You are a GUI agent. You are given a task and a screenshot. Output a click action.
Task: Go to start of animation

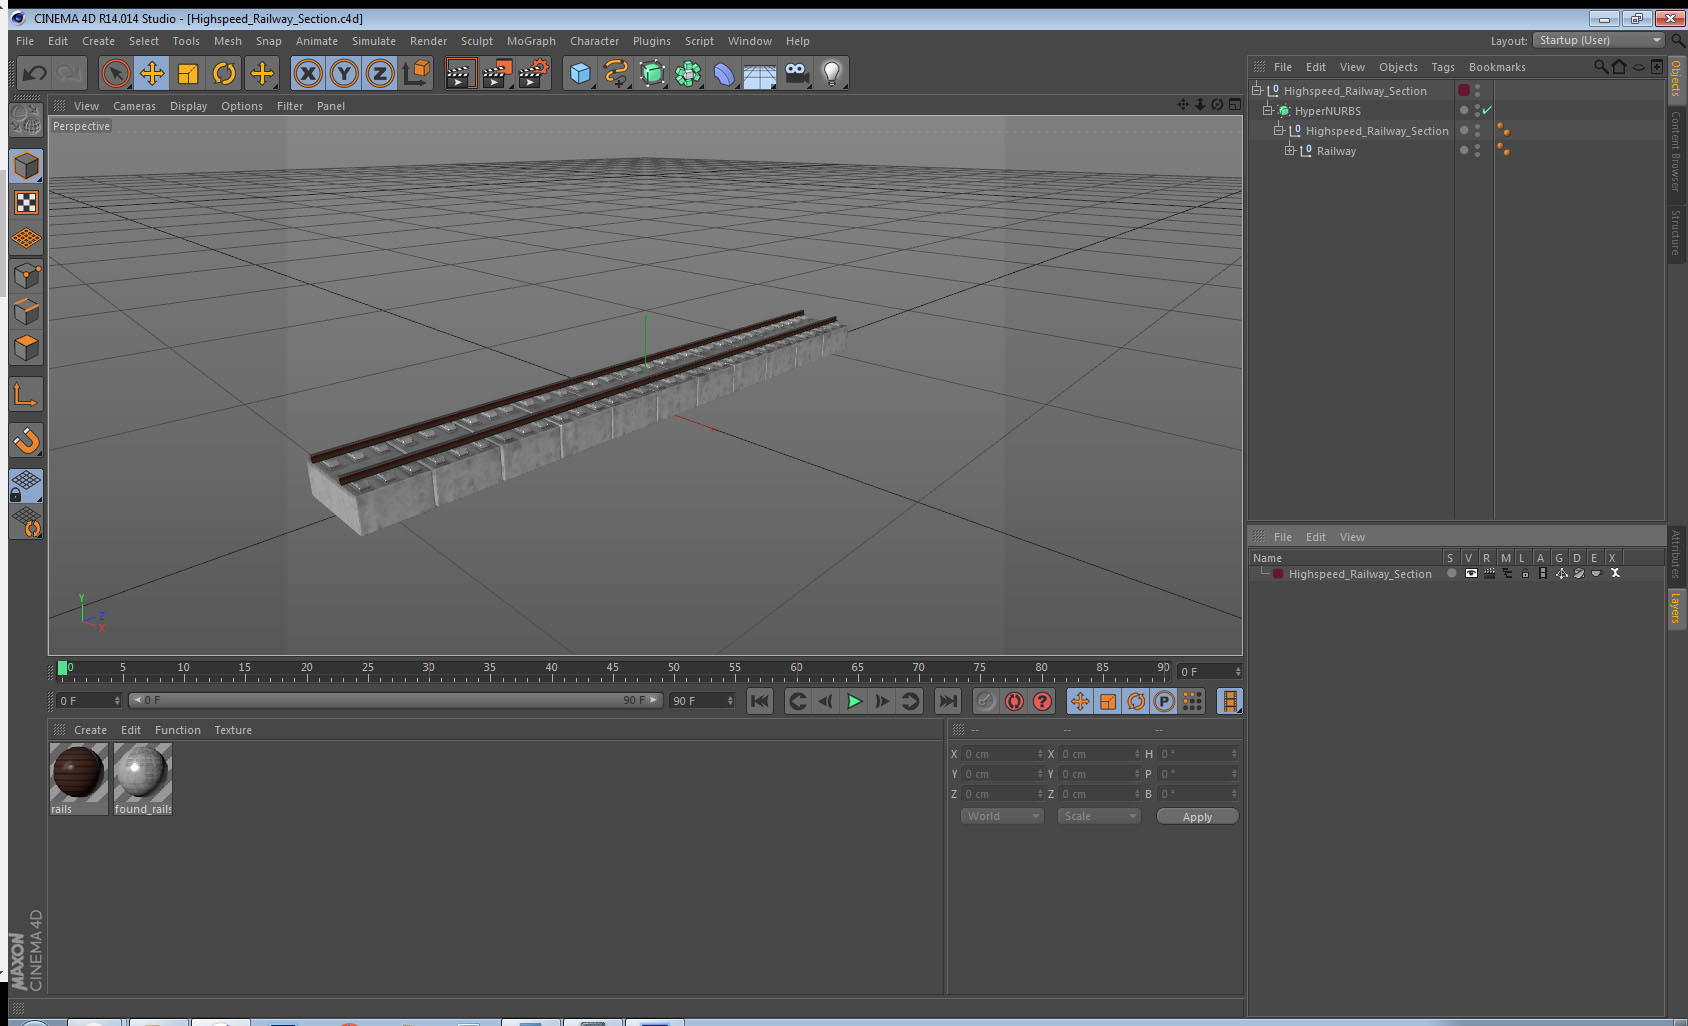pyautogui.click(x=760, y=701)
